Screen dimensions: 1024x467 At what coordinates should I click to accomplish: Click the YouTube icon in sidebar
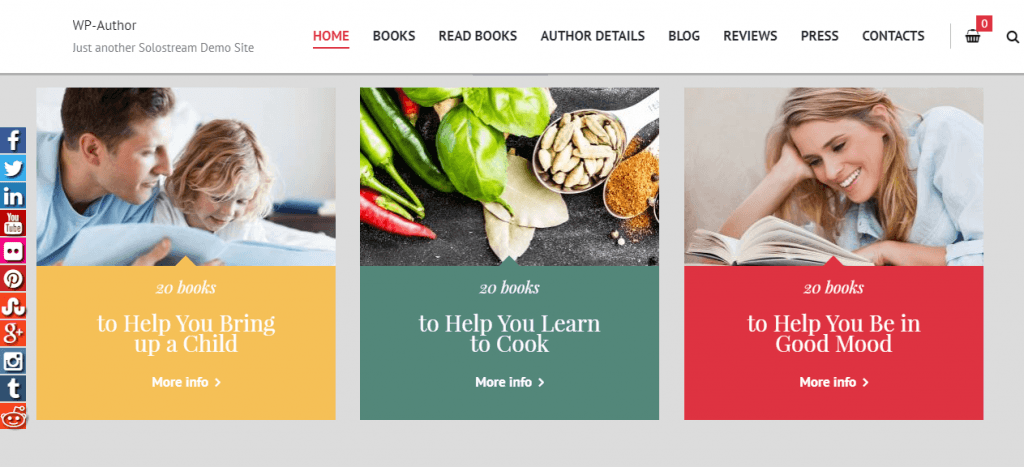click(13, 223)
